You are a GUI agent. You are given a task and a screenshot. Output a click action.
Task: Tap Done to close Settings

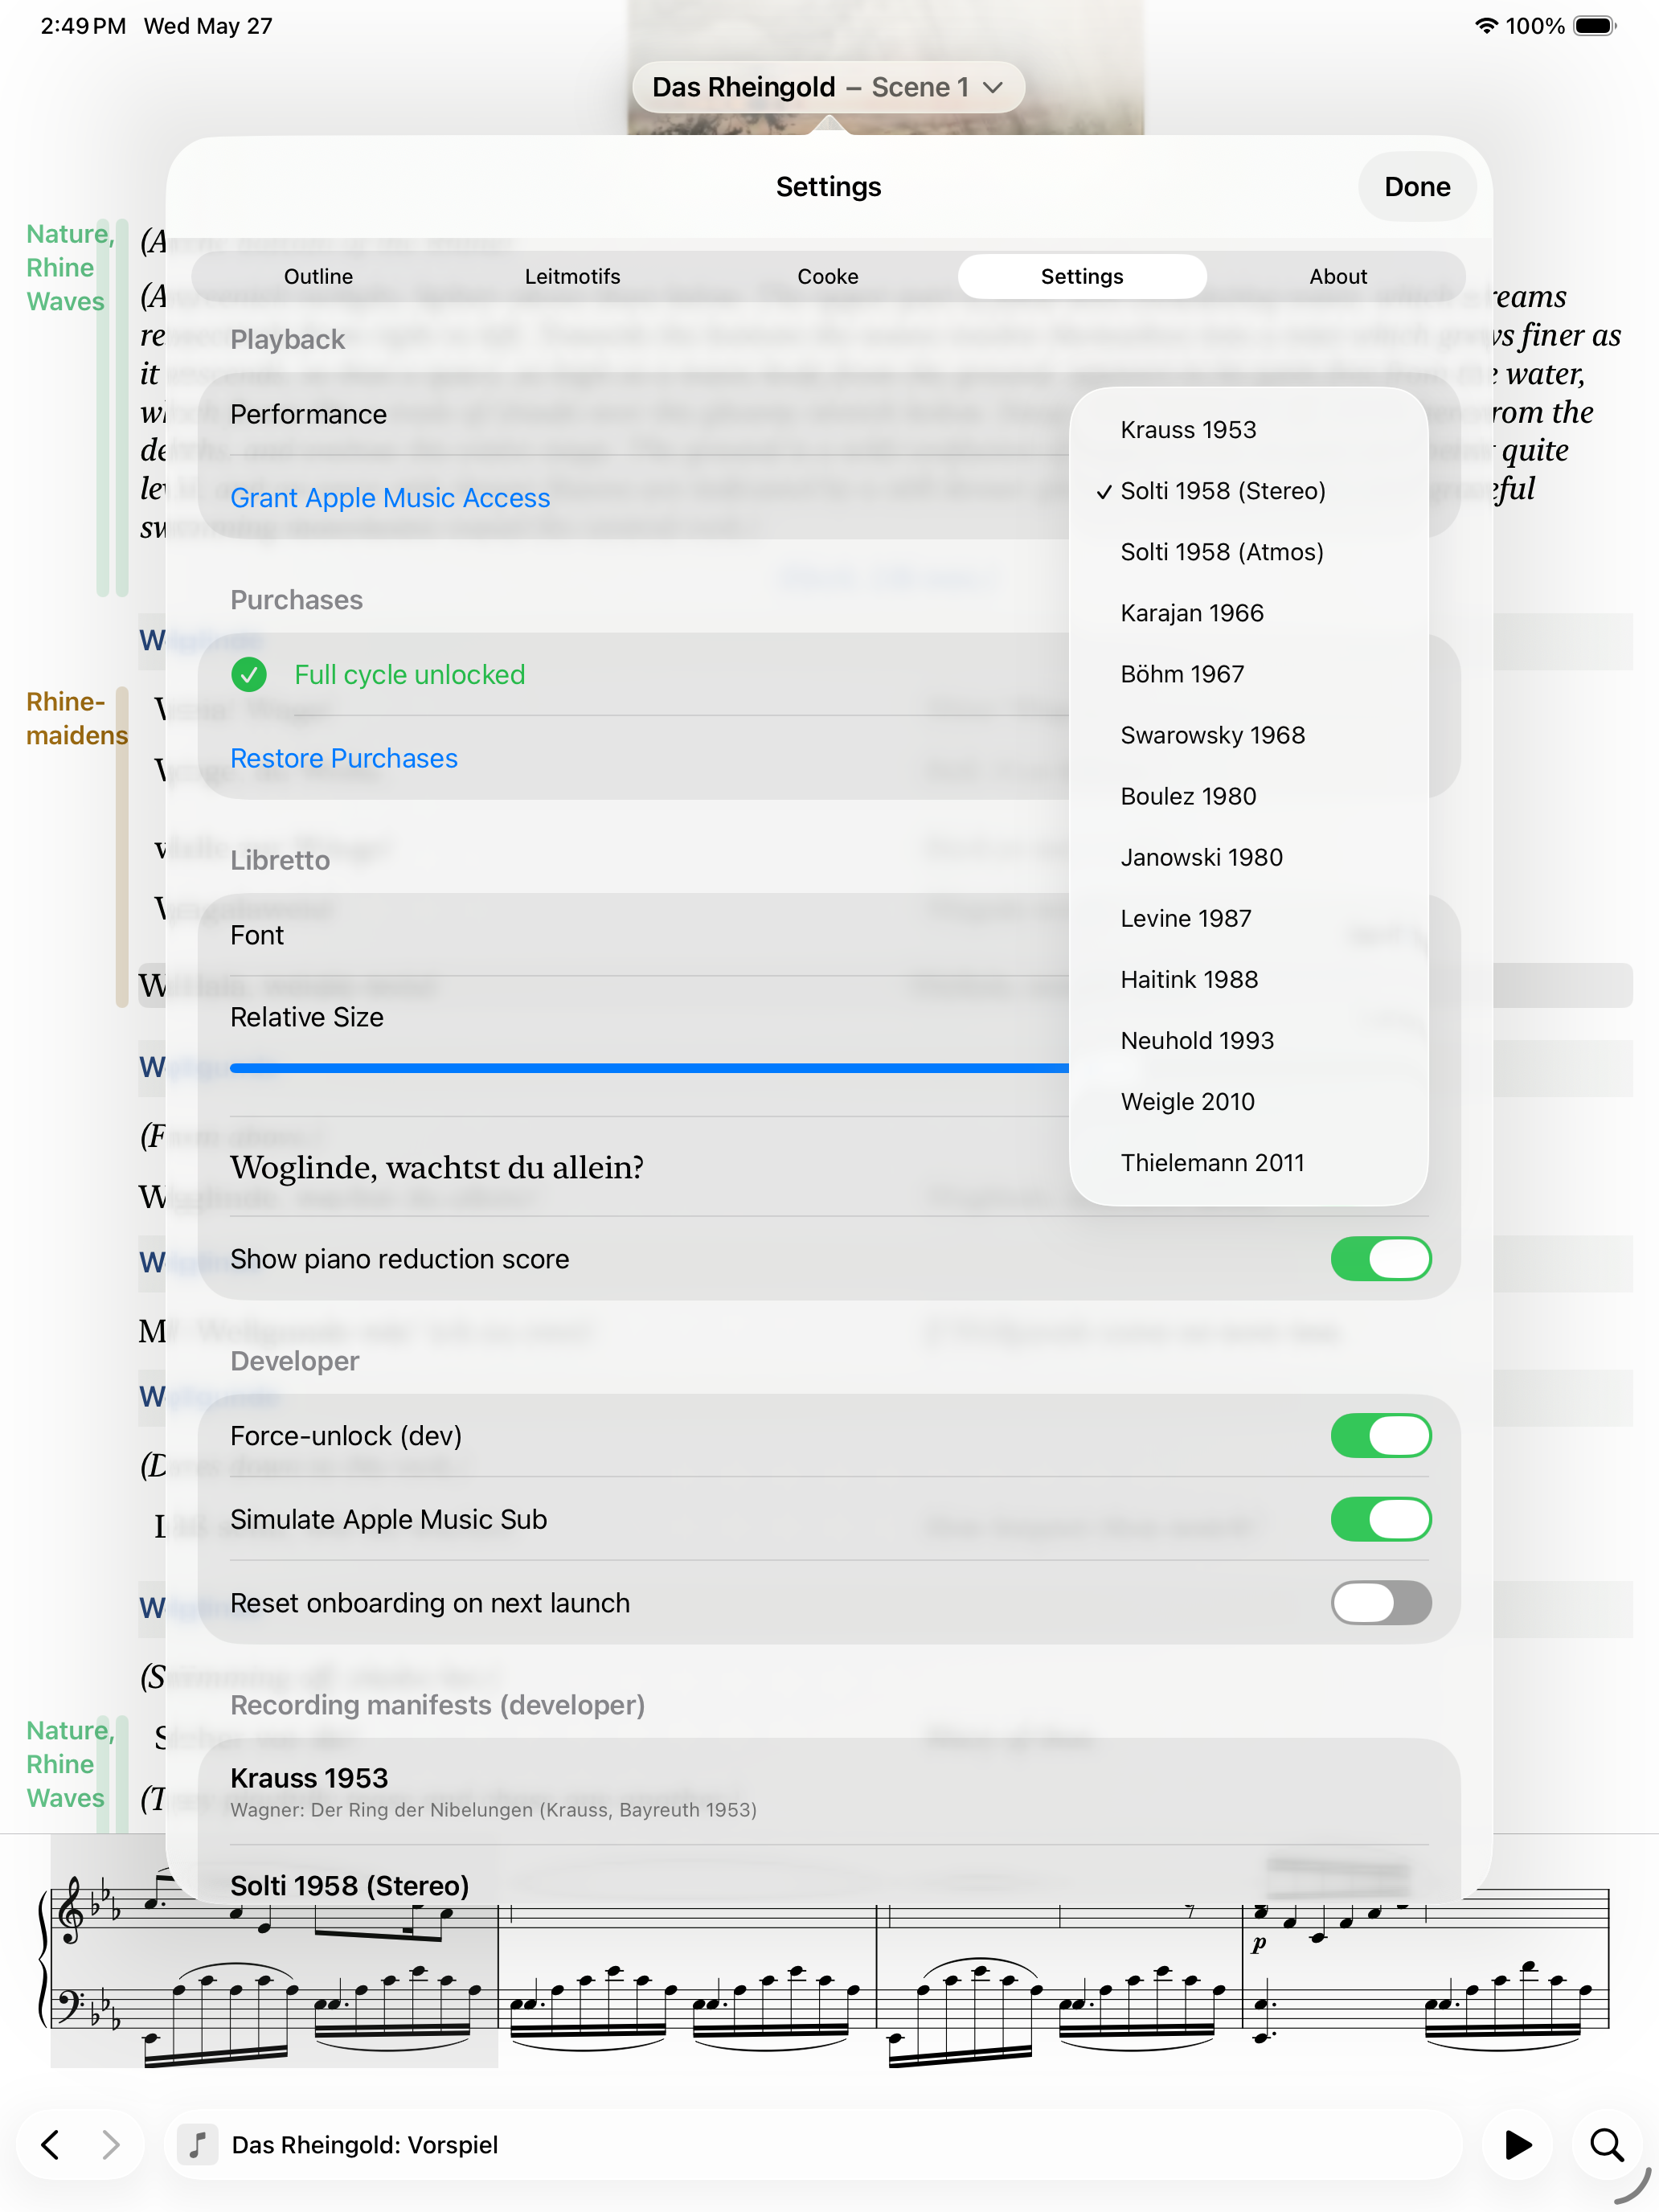tap(1417, 187)
